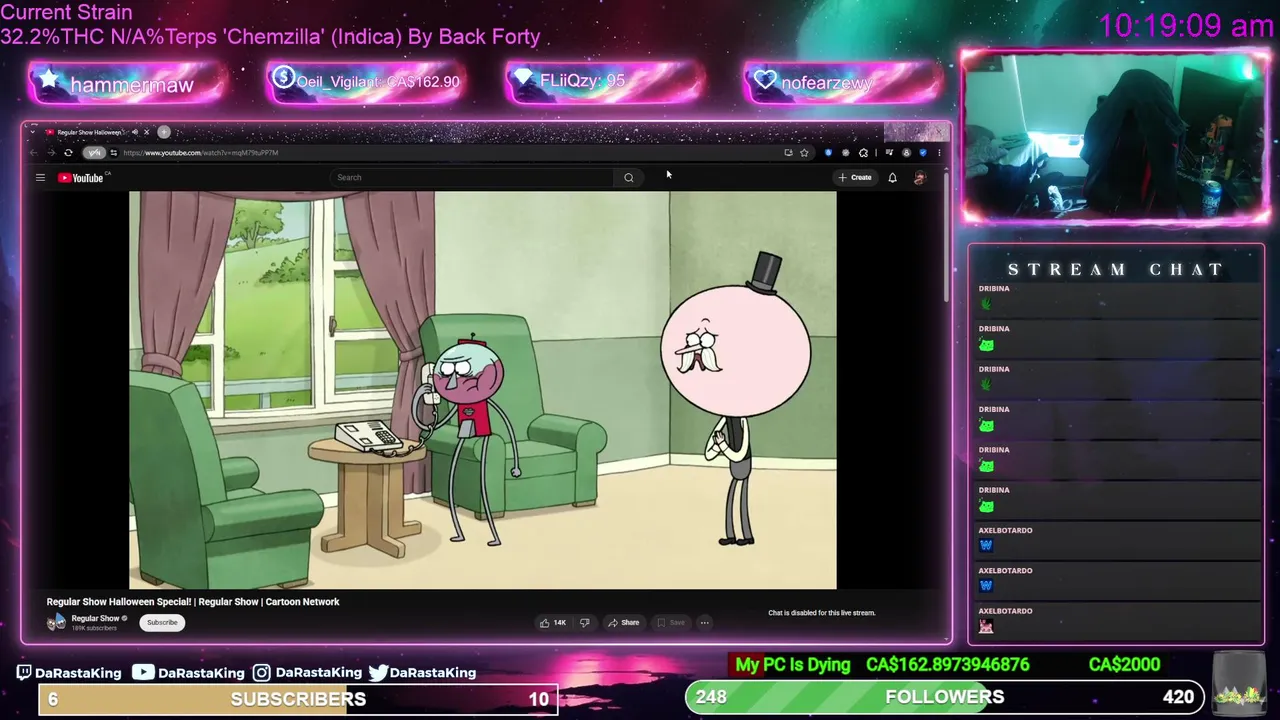Focus the YouTube Search field

472,178
